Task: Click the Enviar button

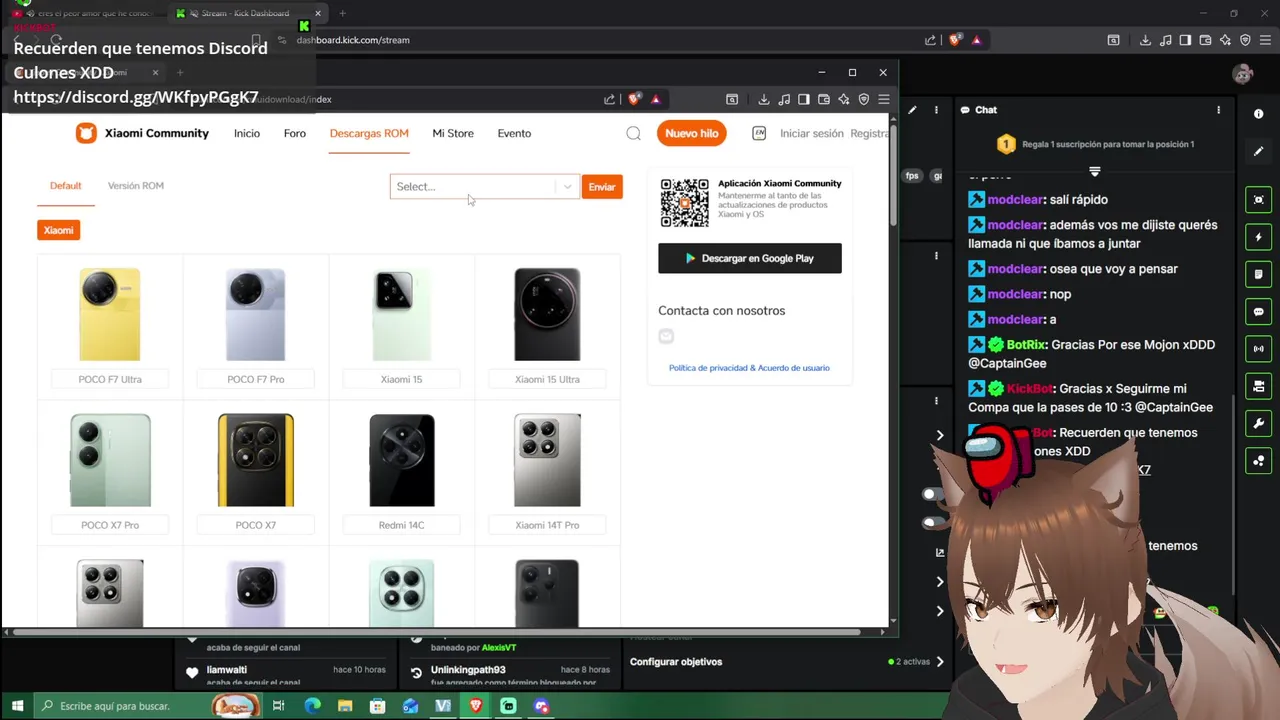Action: coord(602,187)
